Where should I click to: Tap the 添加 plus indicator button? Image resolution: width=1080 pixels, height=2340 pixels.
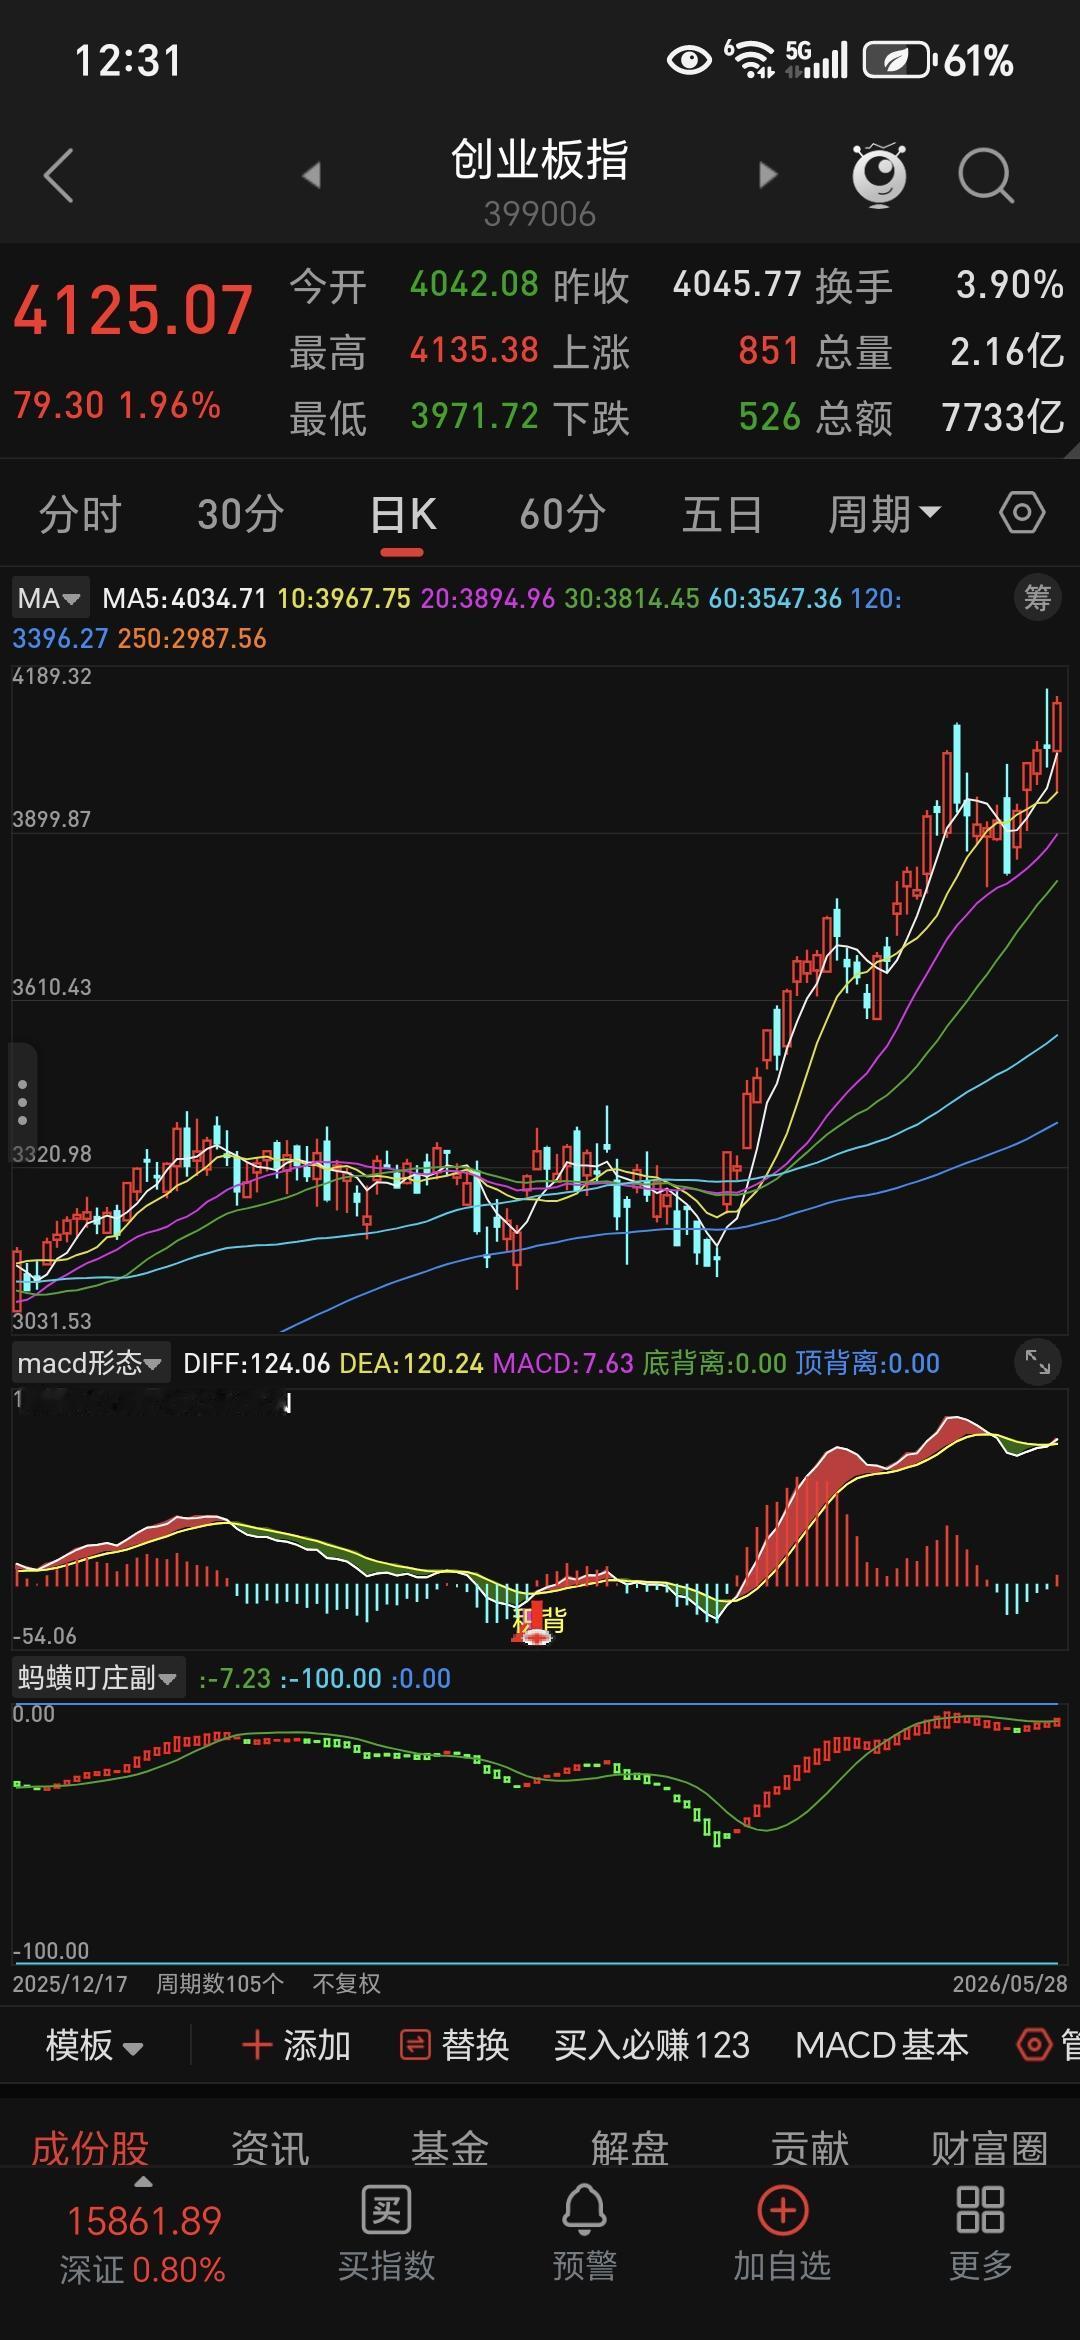[x=296, y=2045]
